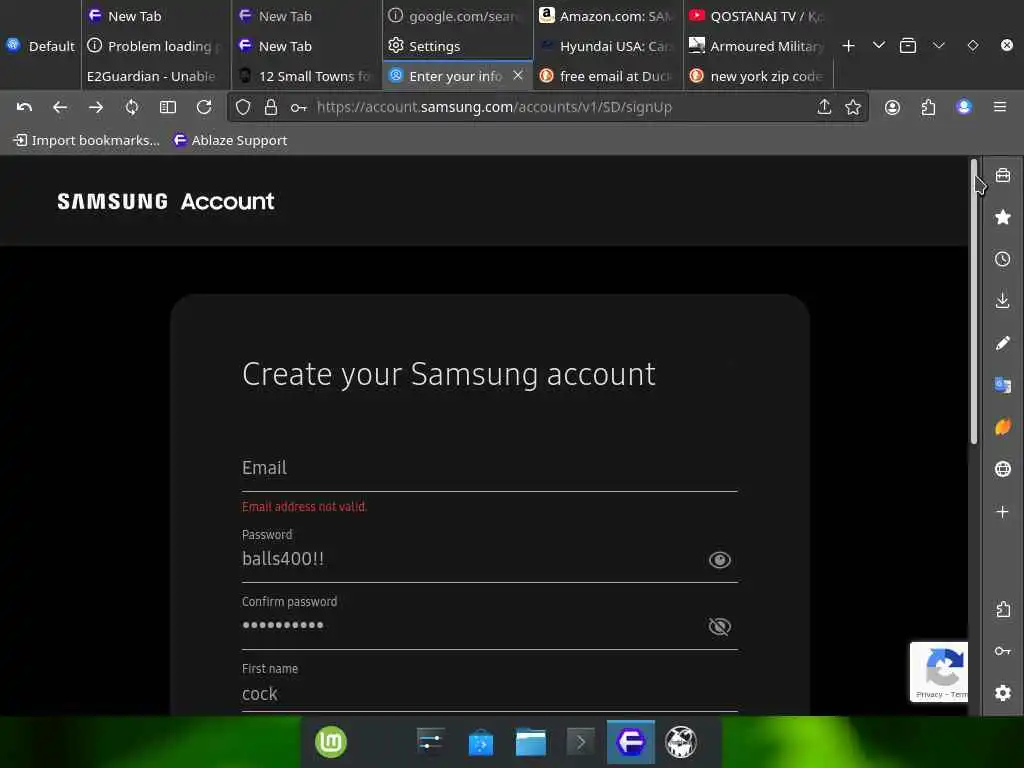This screenshot has height=768, width=1024.
Task: Open sidebar downloads arrow
Action: [1003, 300]
